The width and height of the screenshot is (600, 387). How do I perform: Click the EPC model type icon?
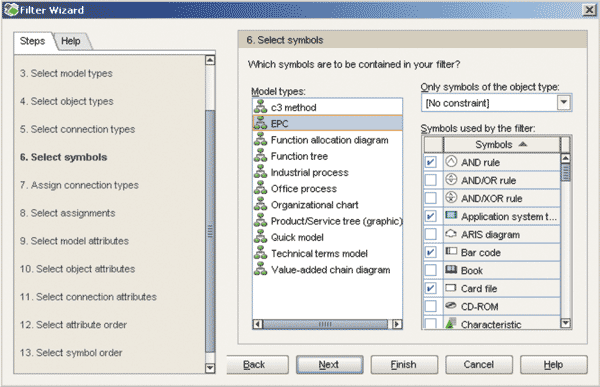click(261, 123)
